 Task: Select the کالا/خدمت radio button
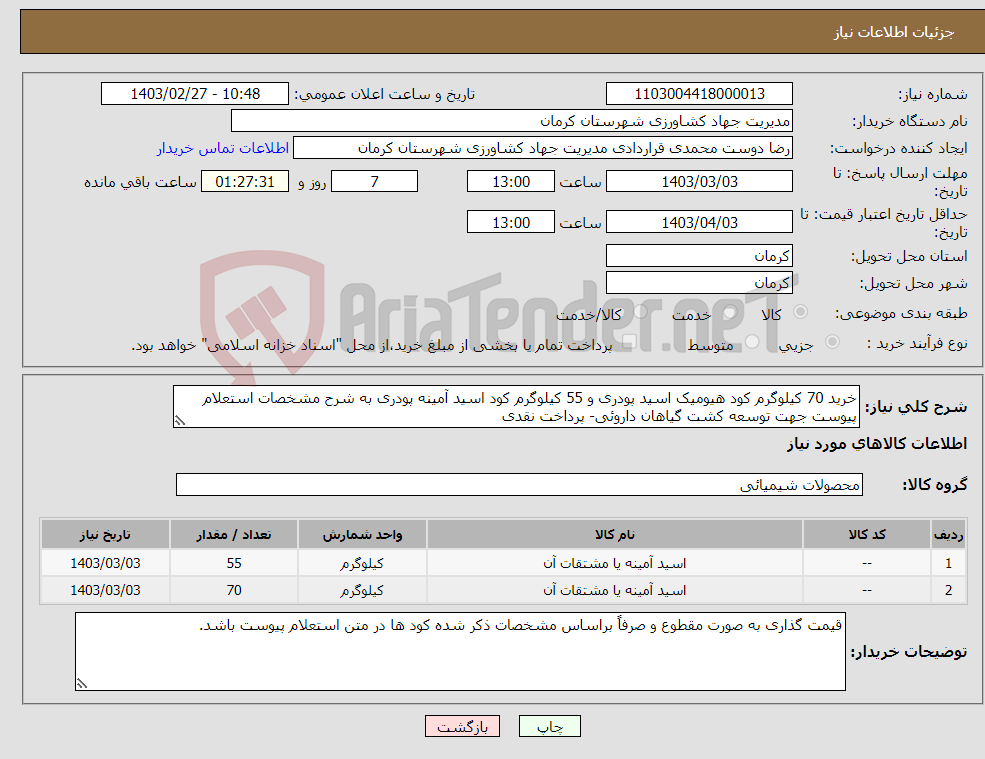pyautogui.click(x=640, y=312)
